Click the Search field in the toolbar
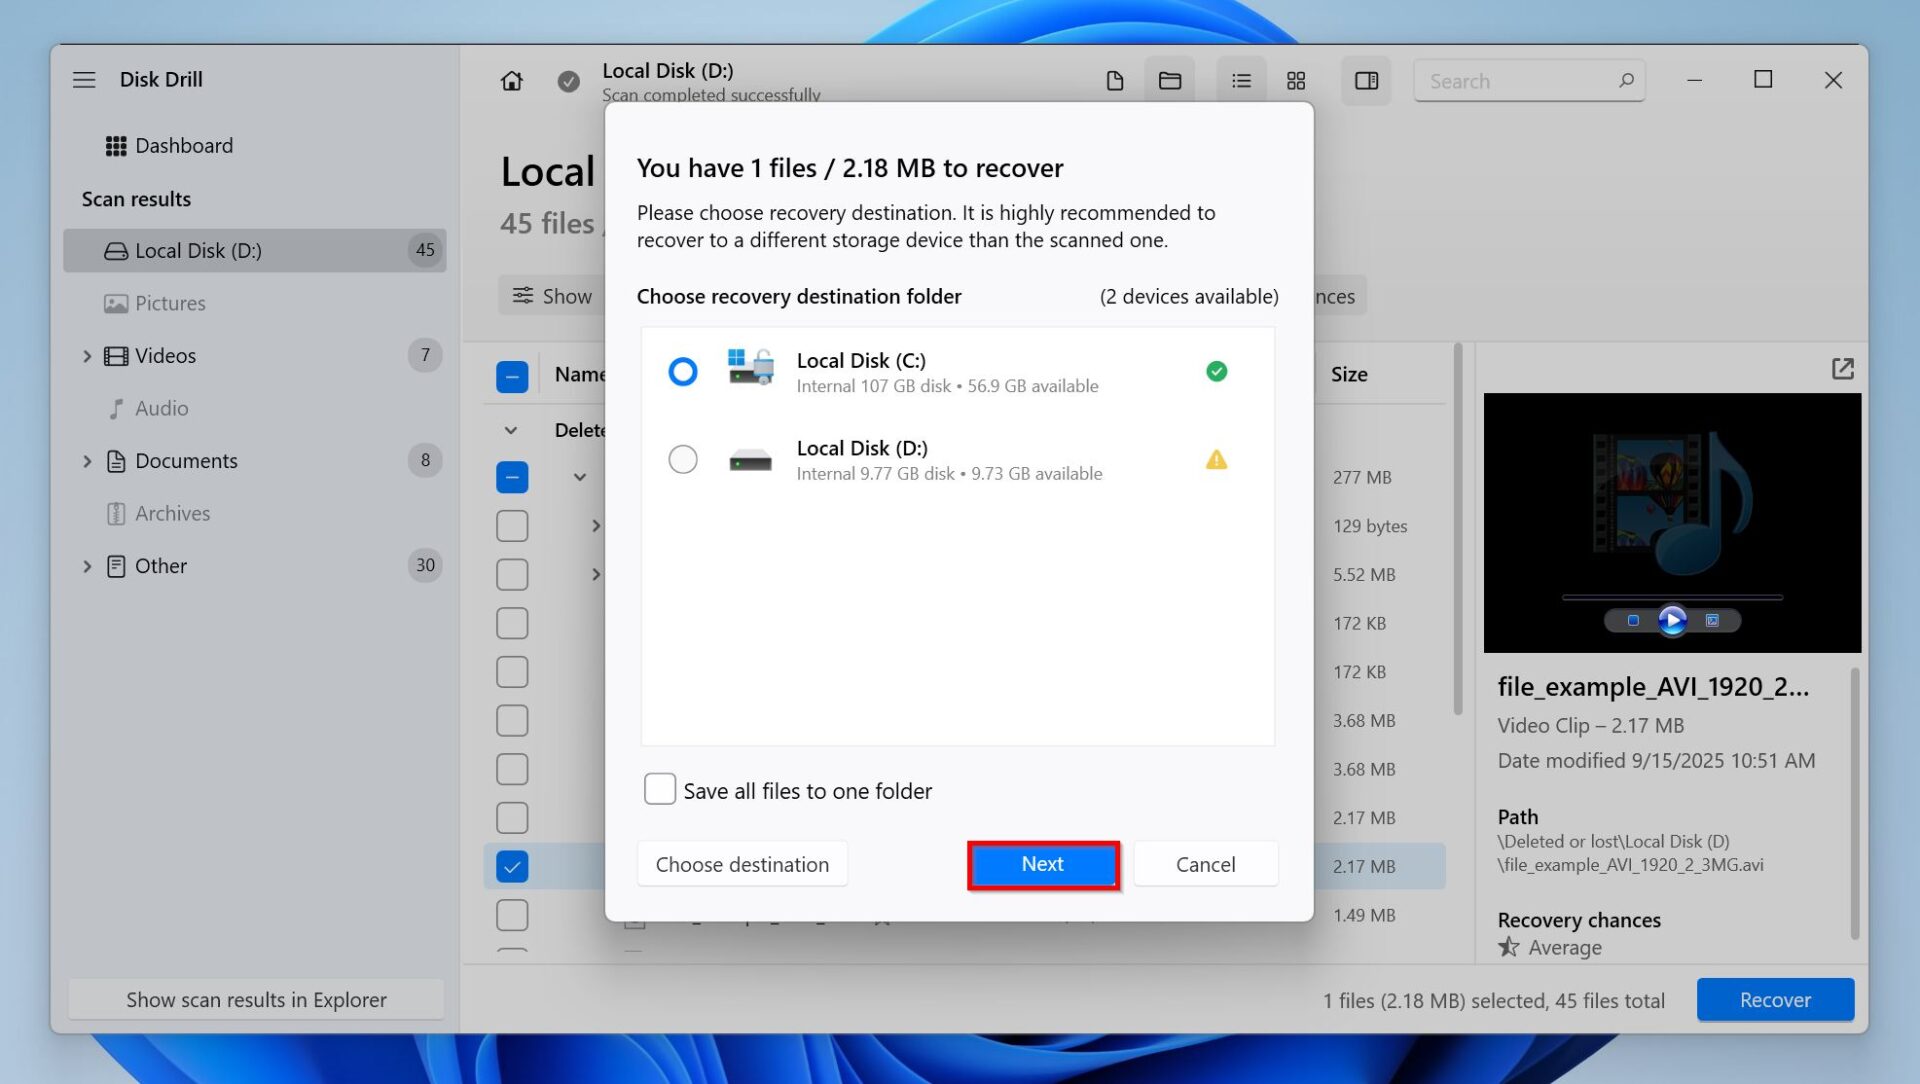The image size is (1920, 1084). click(x=1528, y=80)
